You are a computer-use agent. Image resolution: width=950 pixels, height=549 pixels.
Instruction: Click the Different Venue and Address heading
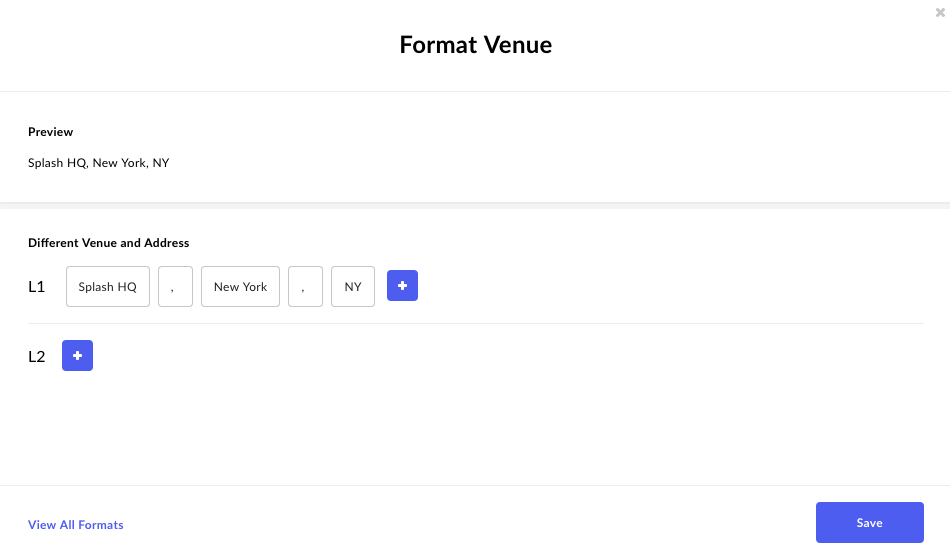click(x=108, y=243)
